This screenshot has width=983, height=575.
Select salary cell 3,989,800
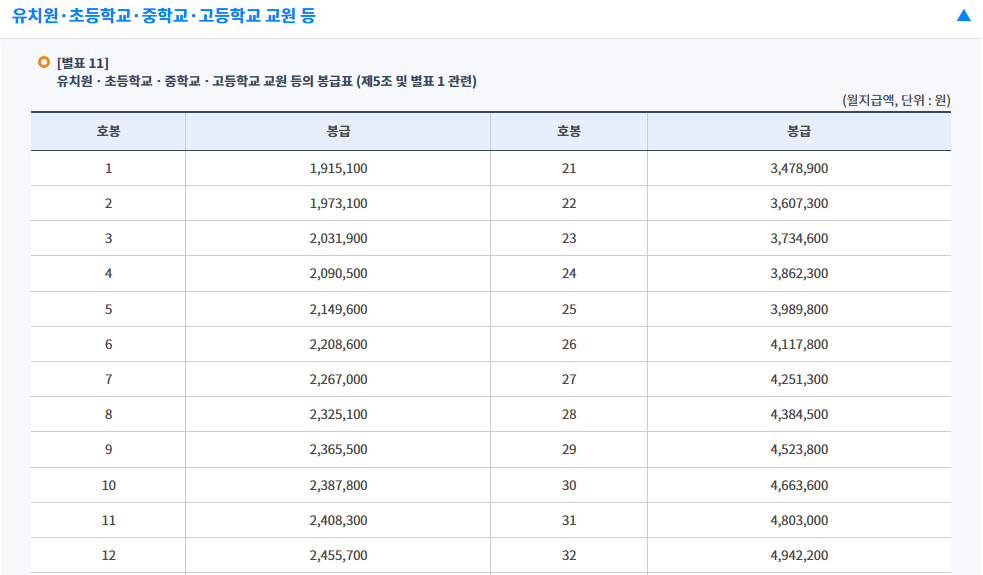pos(799,309)
